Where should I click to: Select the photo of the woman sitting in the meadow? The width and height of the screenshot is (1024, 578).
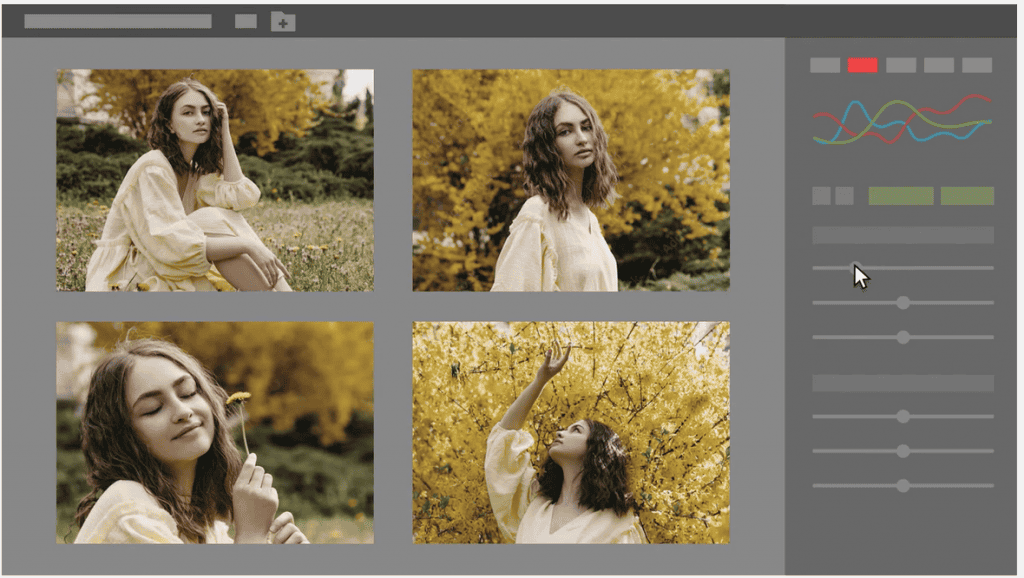(x=214, y=179)
